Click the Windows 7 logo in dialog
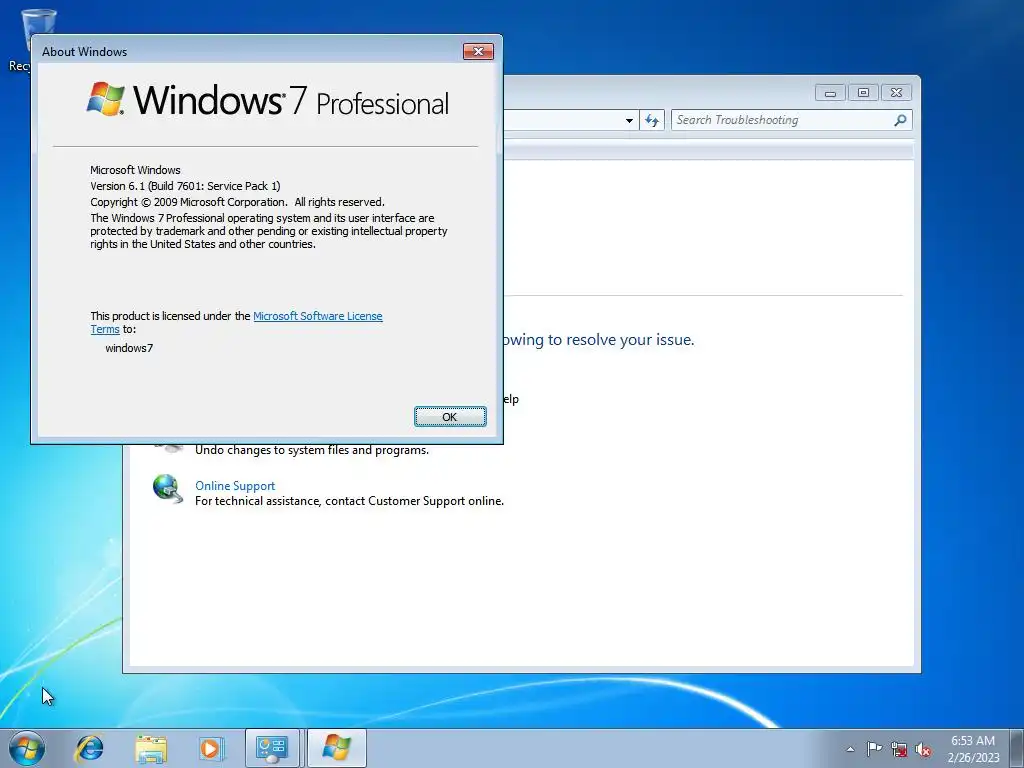Viewport: 1024px width, 768px height. (268, 99)
